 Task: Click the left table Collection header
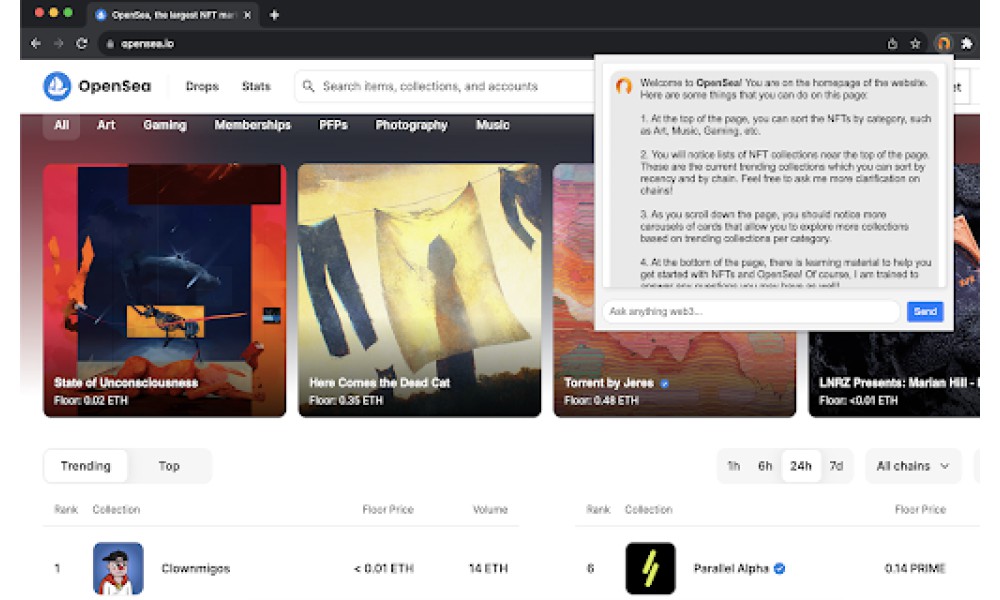click(x=116, y=509)
